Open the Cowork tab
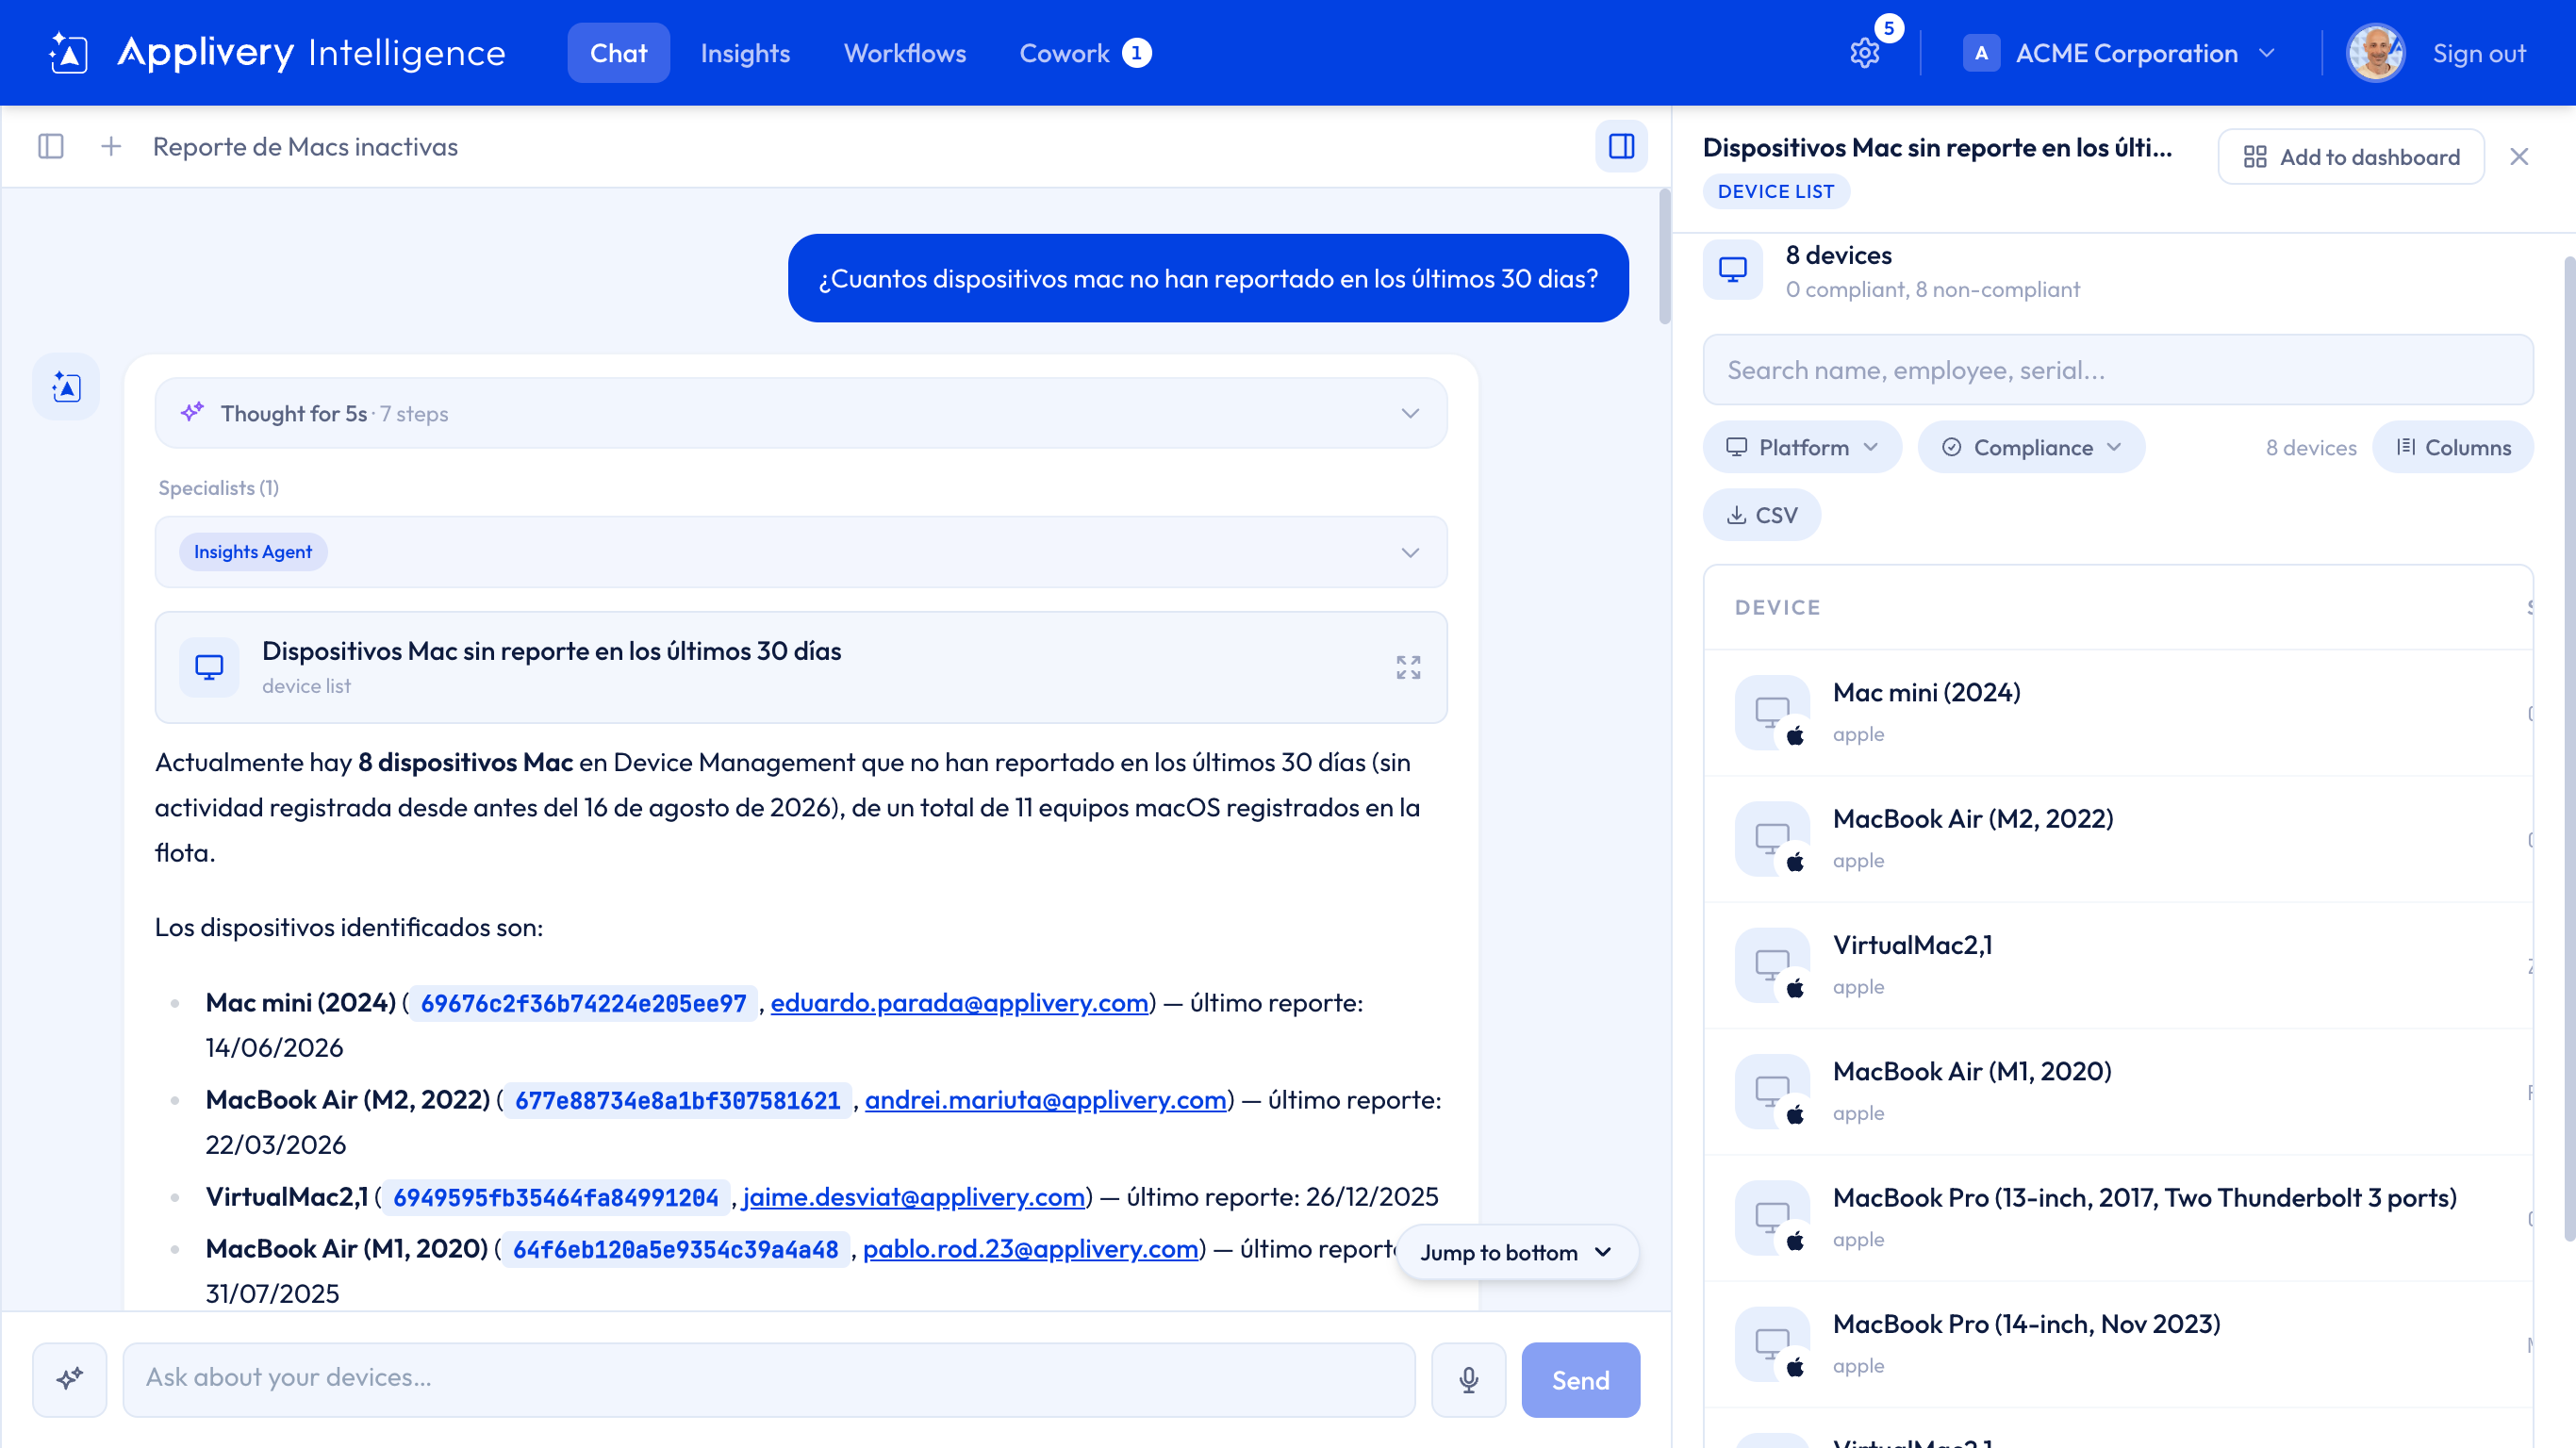Screen dimensions: 2576x1448 point(1085,53)
